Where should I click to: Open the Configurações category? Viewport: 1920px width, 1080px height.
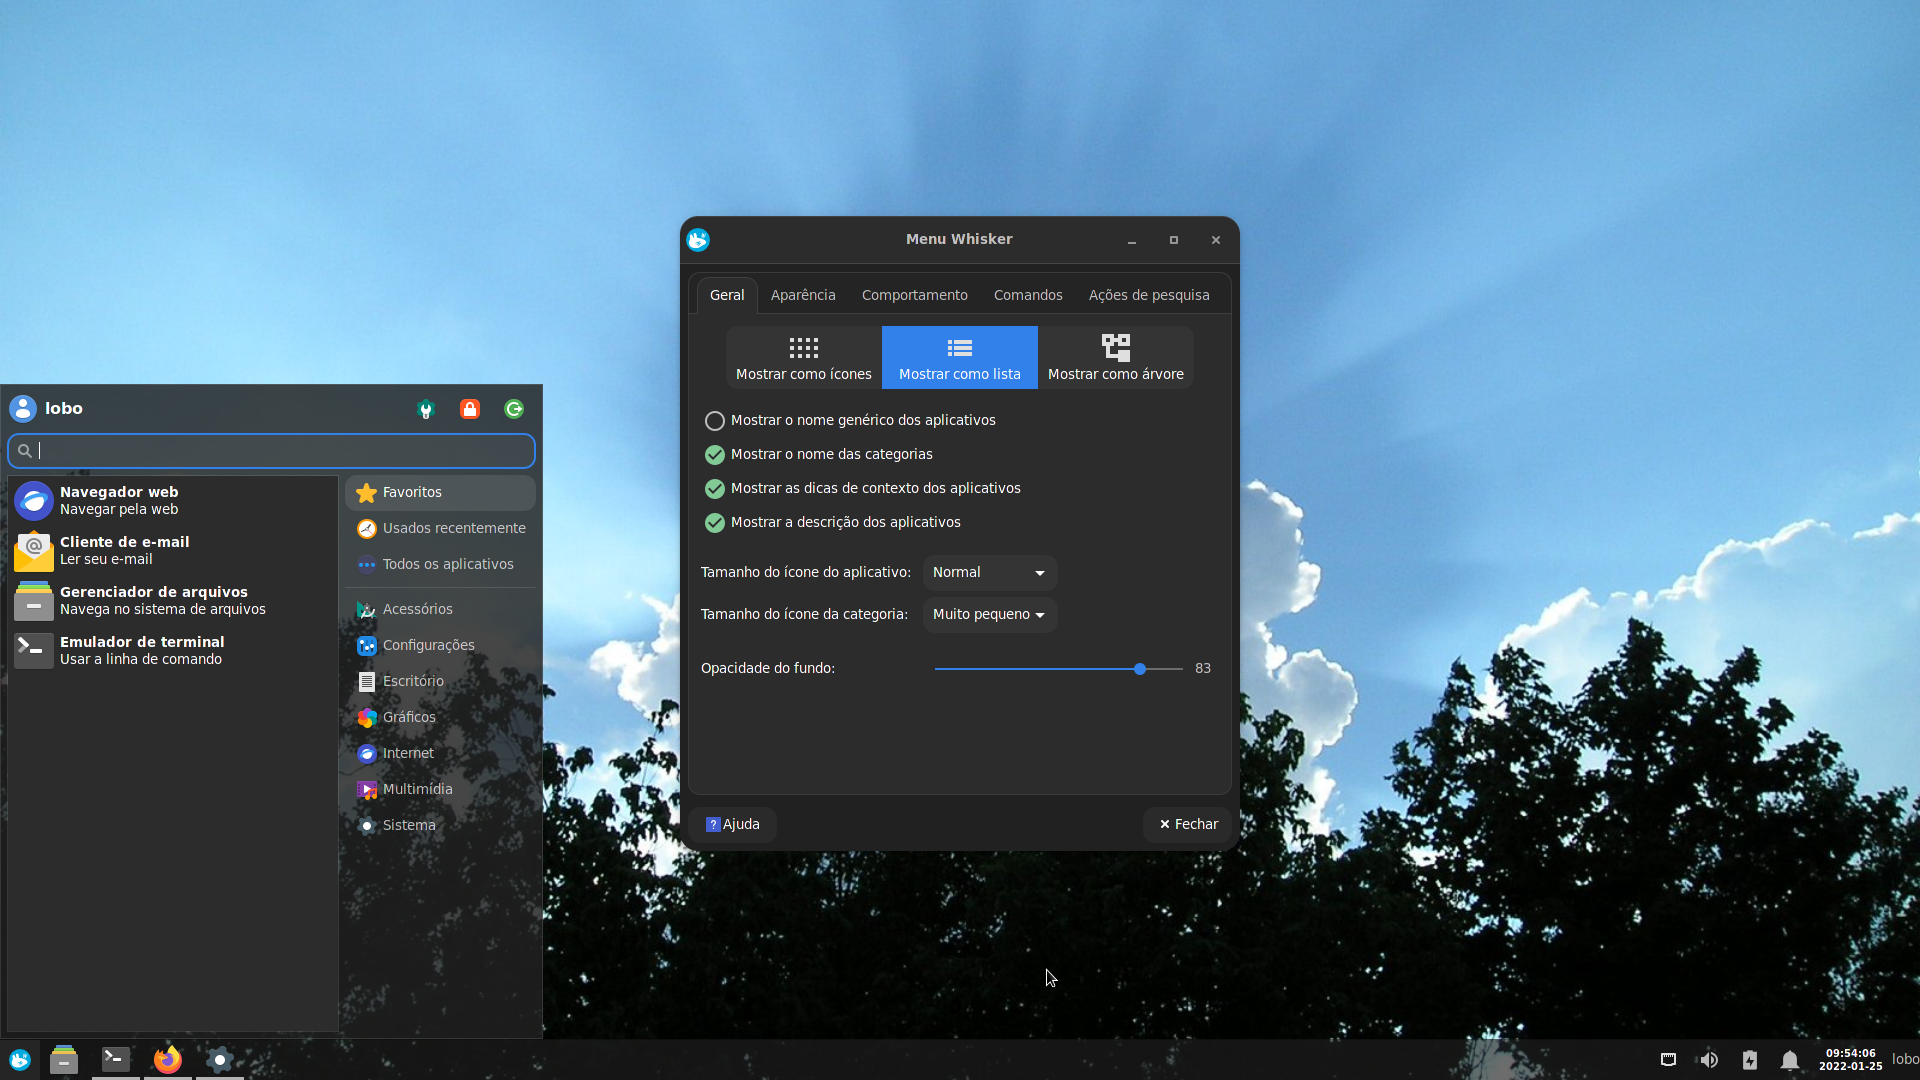428,645
